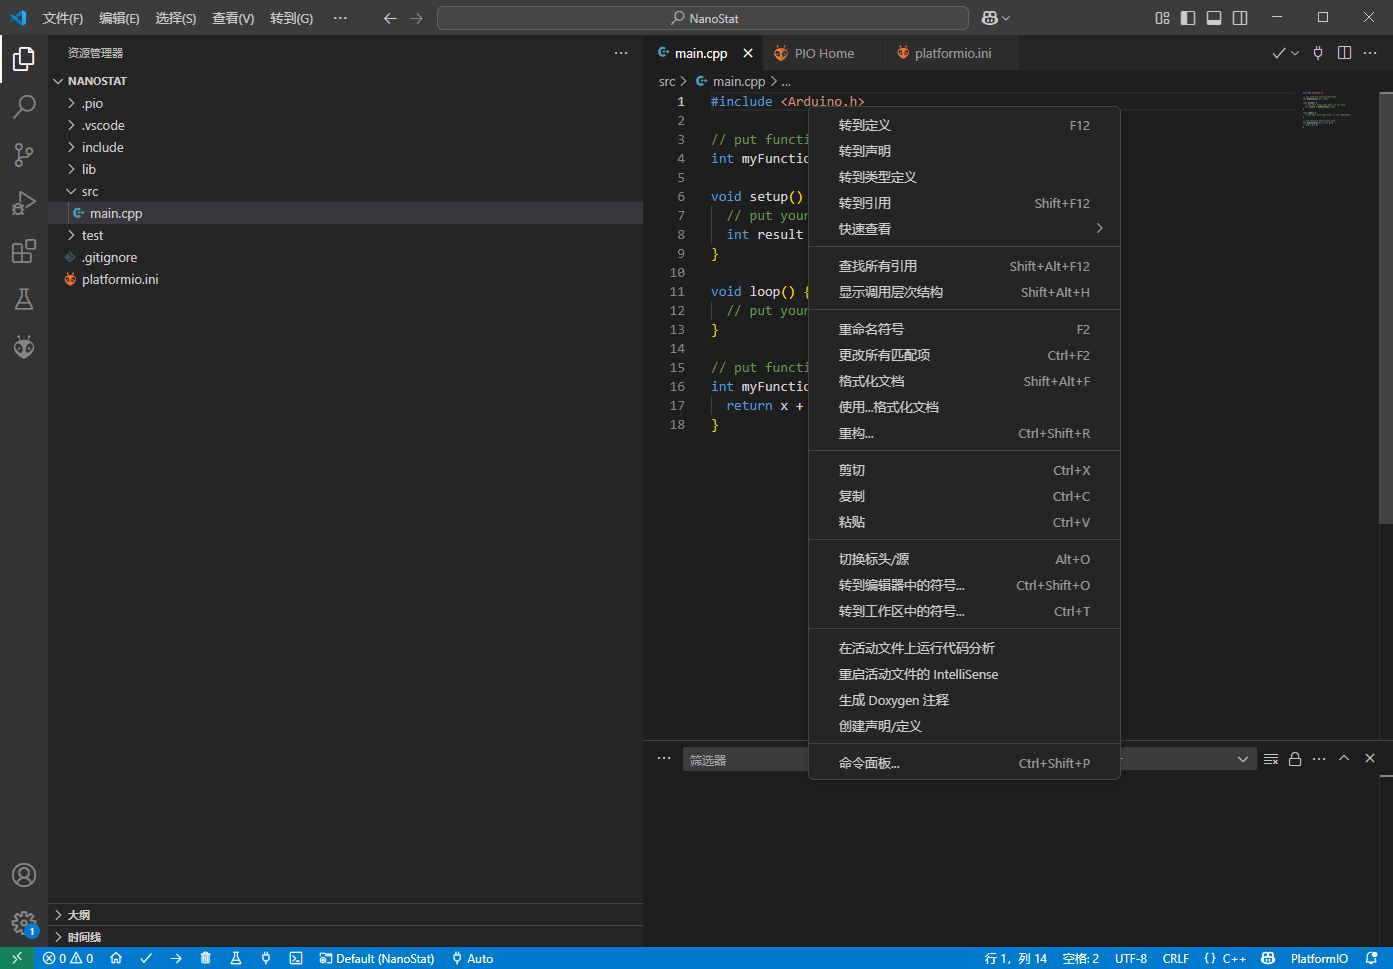Open PlatformIO terminal icon in status bar
This screenshot has height=969, width=1393.
296,958
